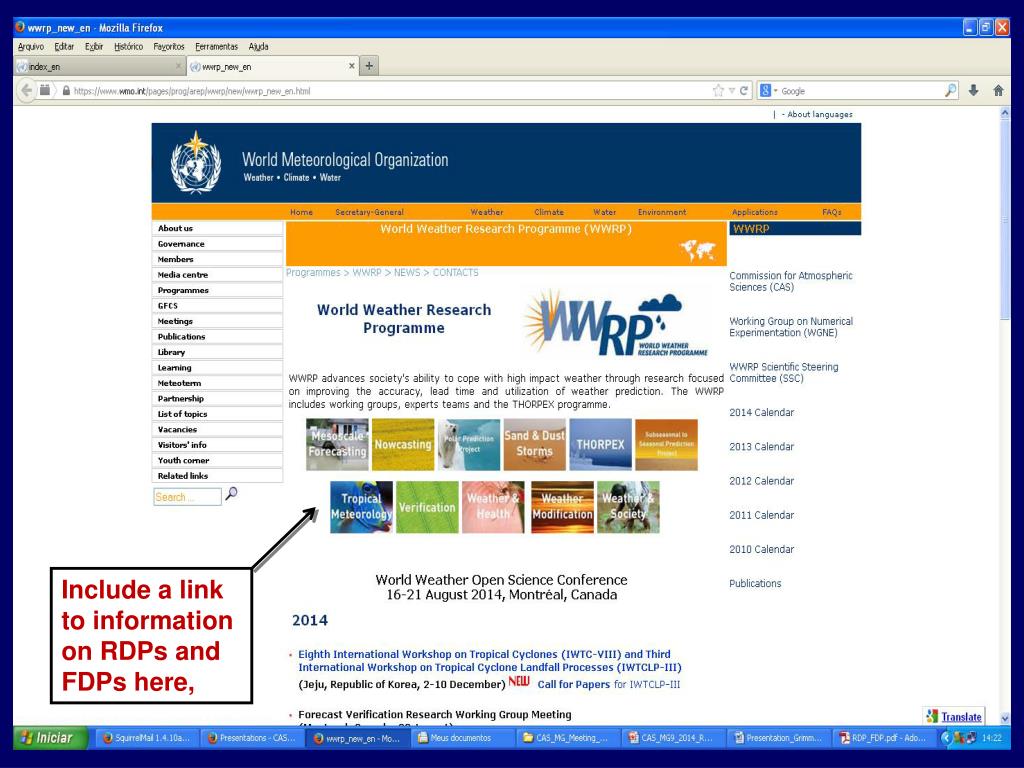Open the Tropical Meteorology tile

pyautogui.click(x=361, y=507)
